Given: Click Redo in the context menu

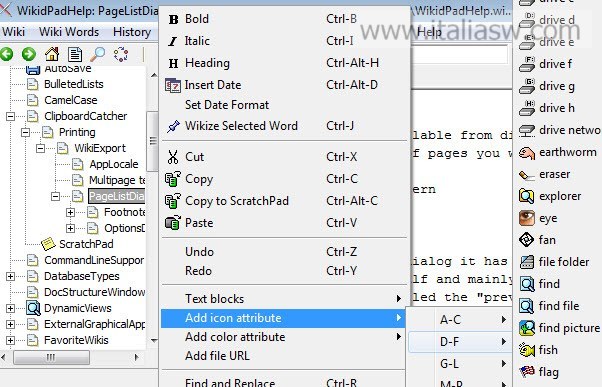Looking at the screenshot, I should point(284,271).
